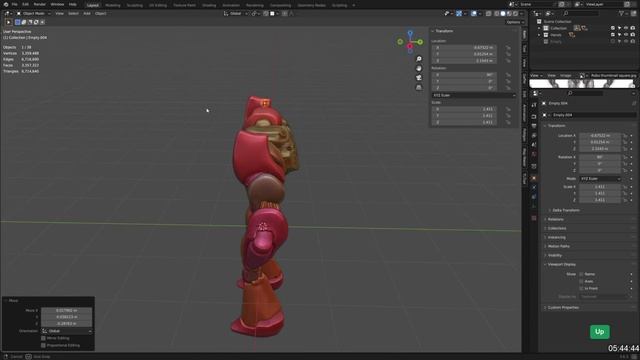The height and width of the screenshot is (360, 640).
Task: Switch to the Sculpting workspace tab
Action: click(x=134, y=5)
